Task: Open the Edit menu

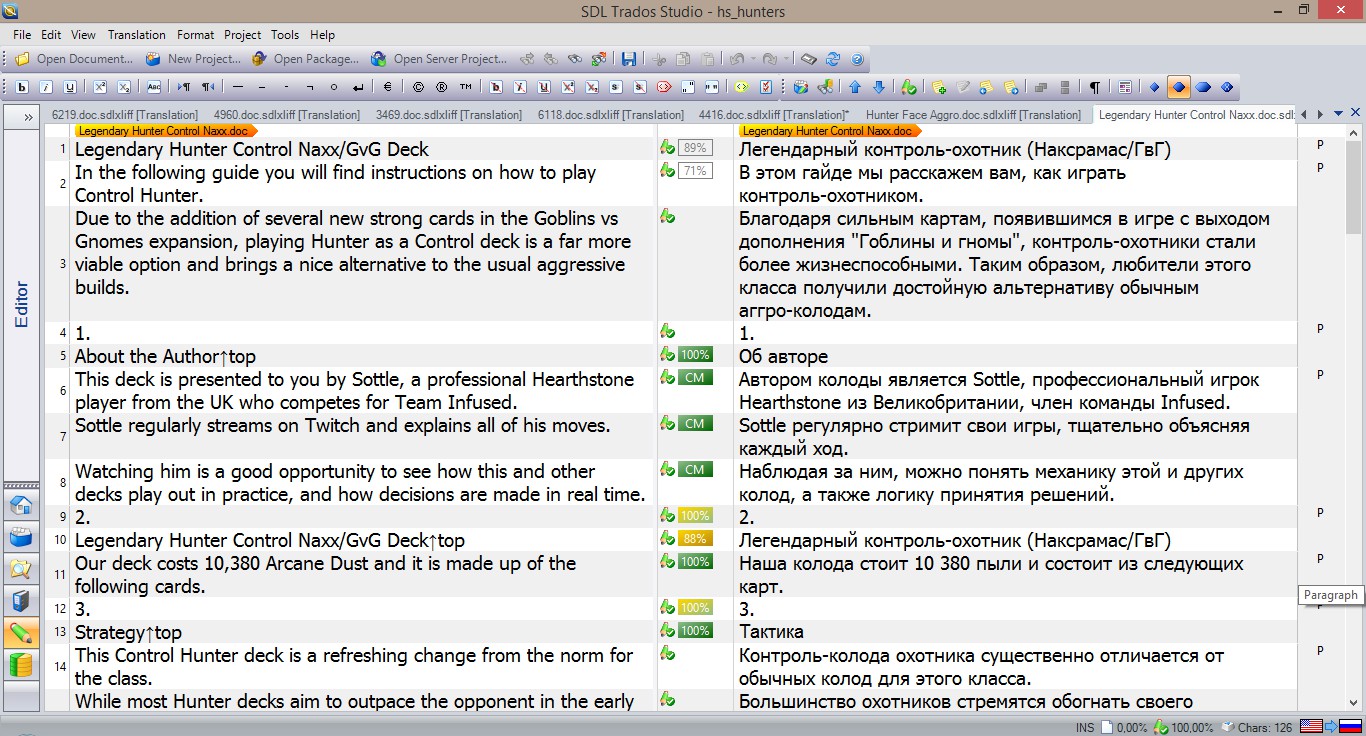Action: click(51, 35)
